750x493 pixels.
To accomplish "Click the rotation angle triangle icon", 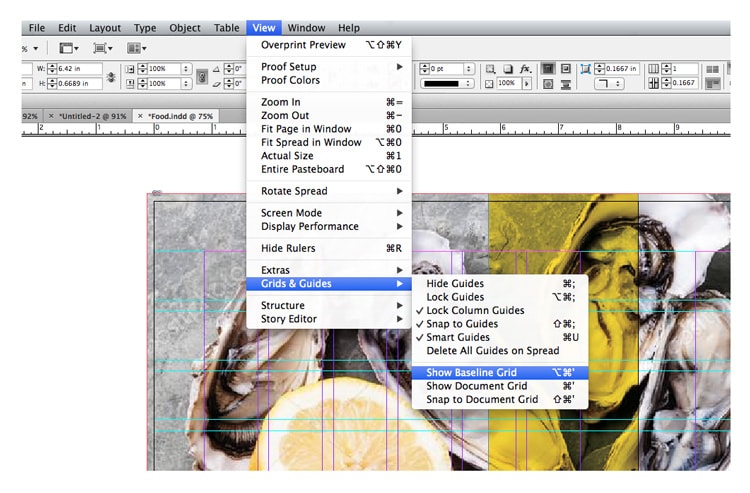I will (216, 69).
